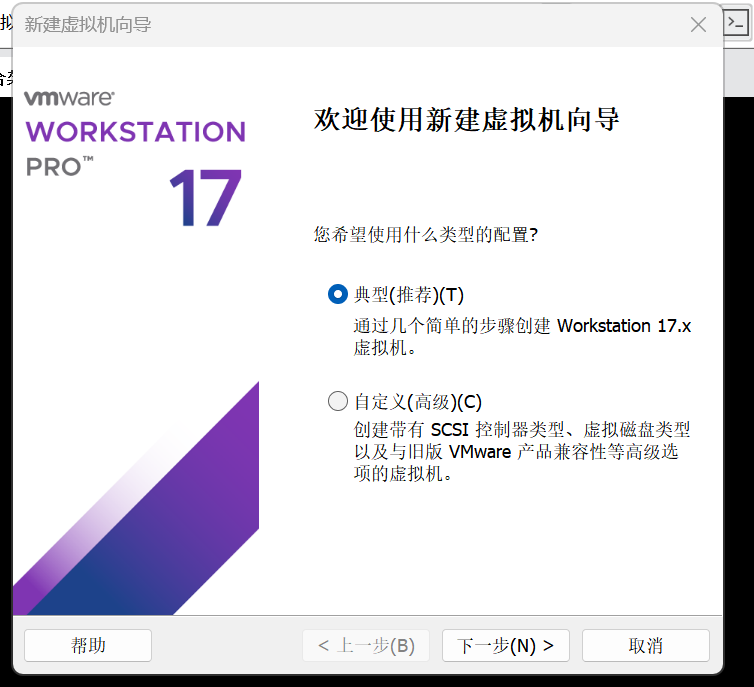754x687 pixels.
Task: Click the 您希望使用什么类型的配置? question text
Action: pyautogui.click(x=426, y=235)
